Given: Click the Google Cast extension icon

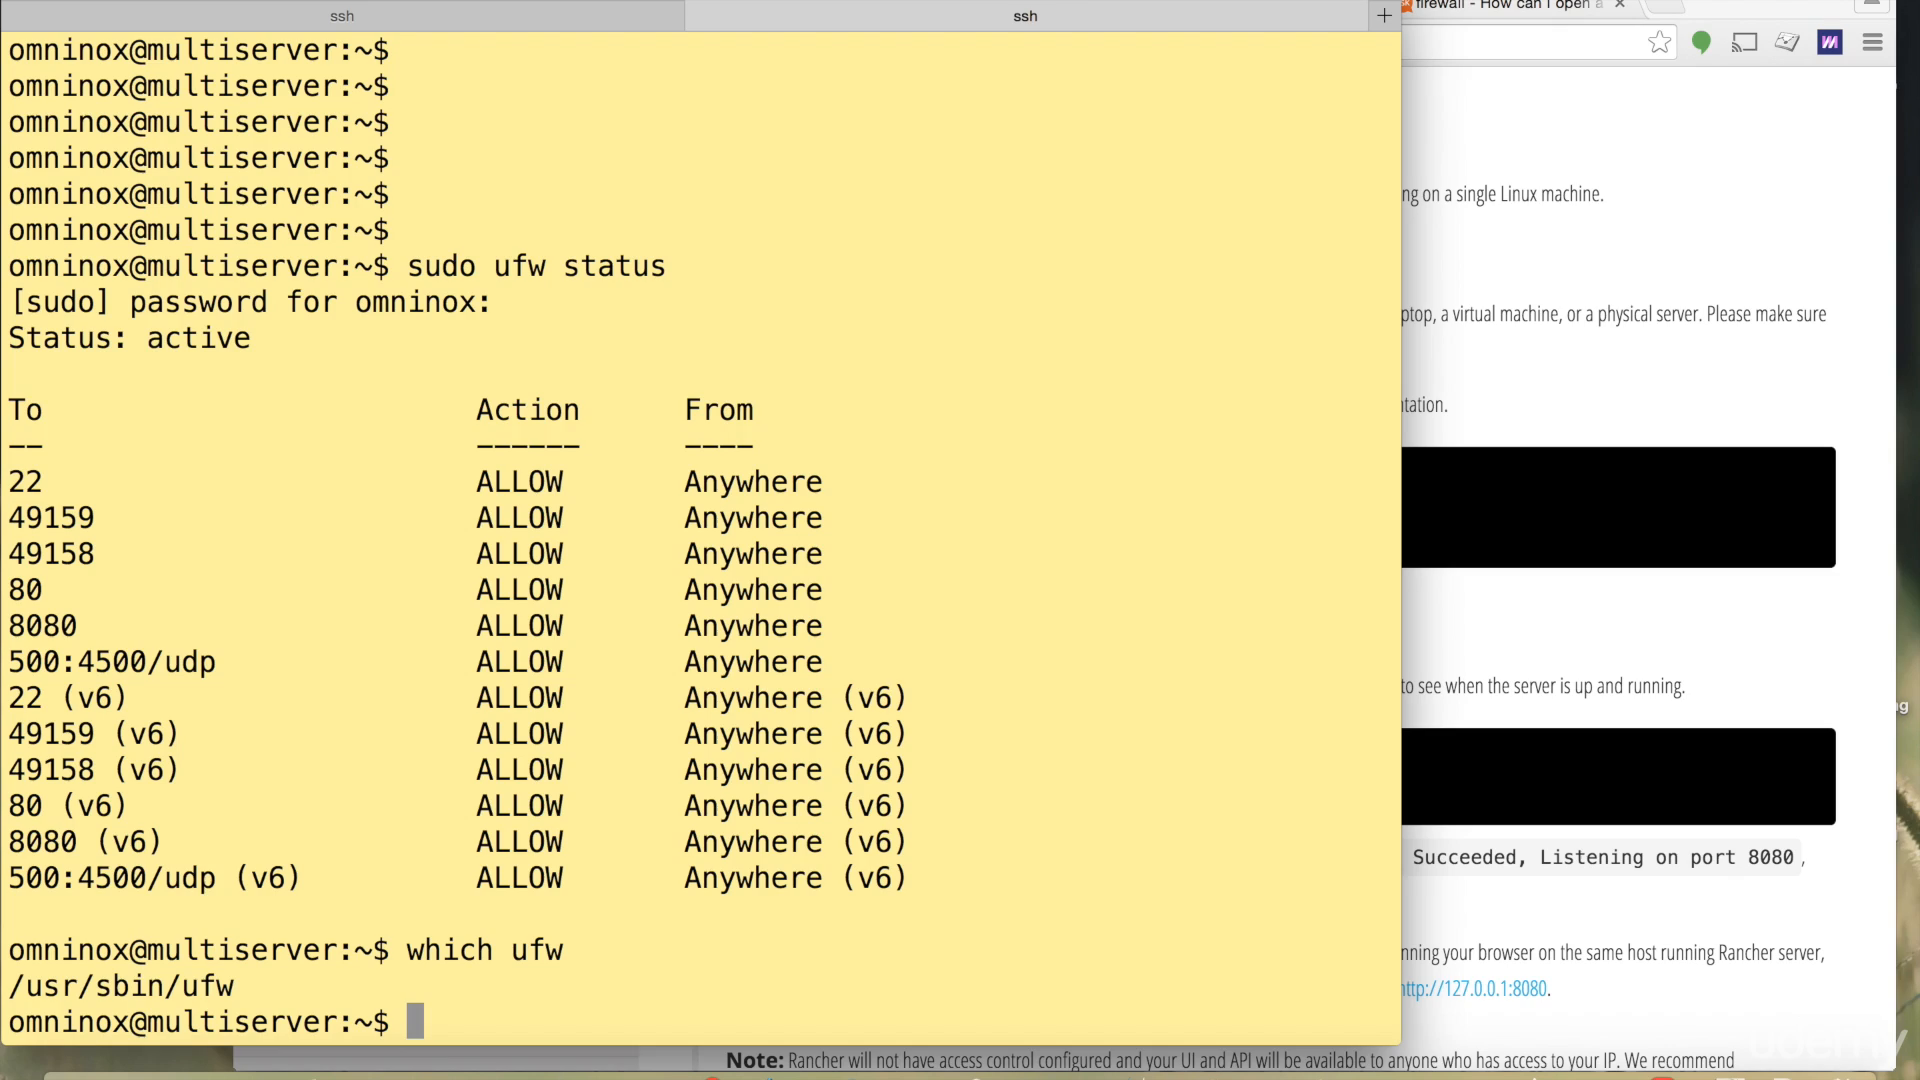Looking at the screenshot, I should 1744,42.
